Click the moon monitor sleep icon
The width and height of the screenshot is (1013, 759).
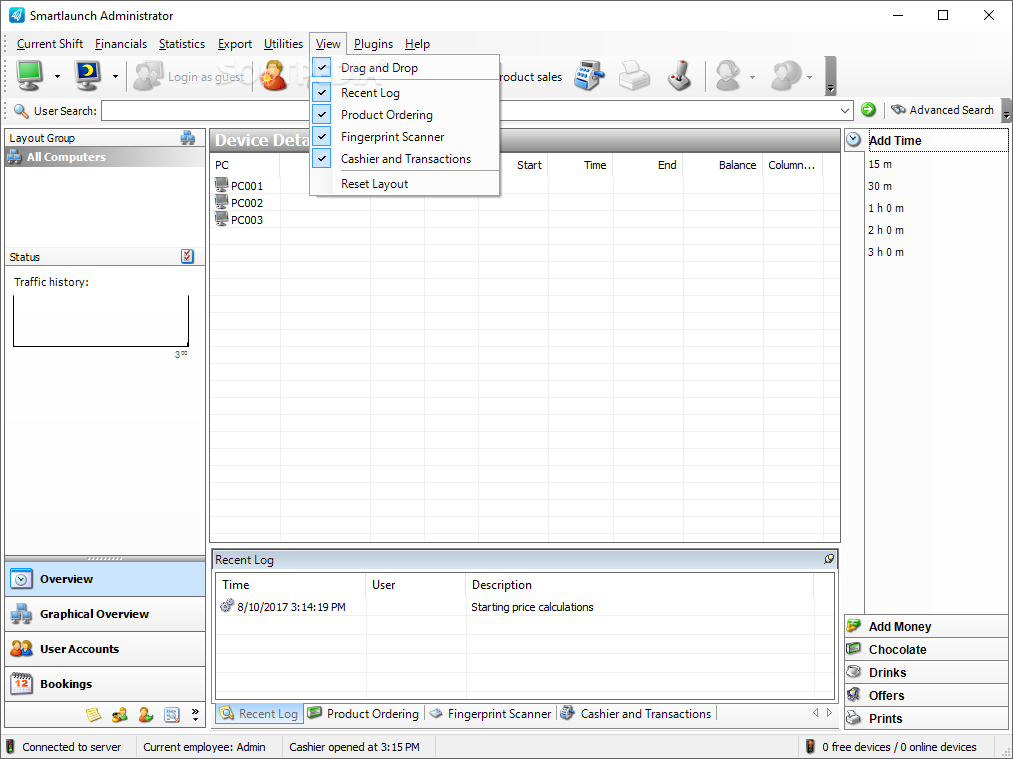tap(87, 76)
